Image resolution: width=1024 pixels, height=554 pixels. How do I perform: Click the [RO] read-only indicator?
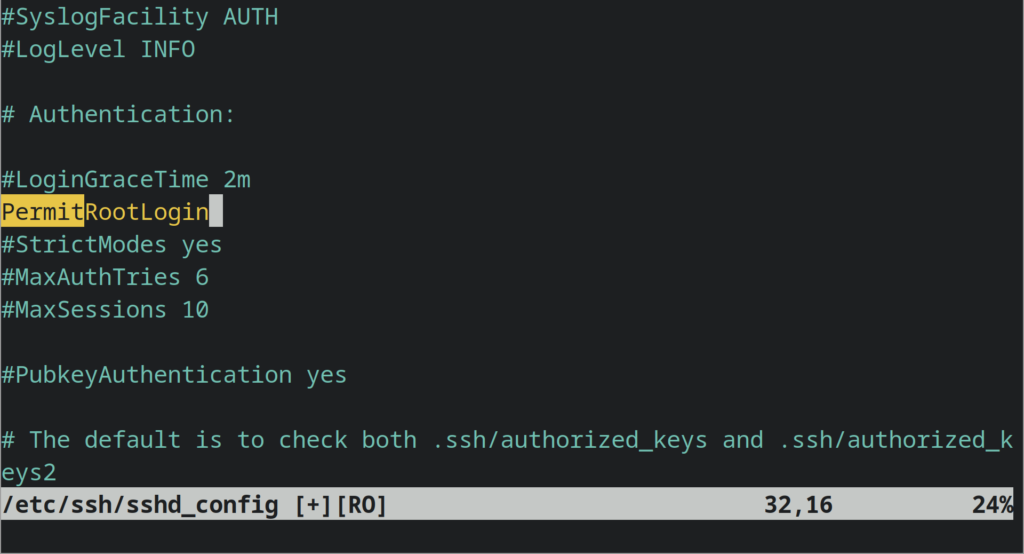click(360, 505)
